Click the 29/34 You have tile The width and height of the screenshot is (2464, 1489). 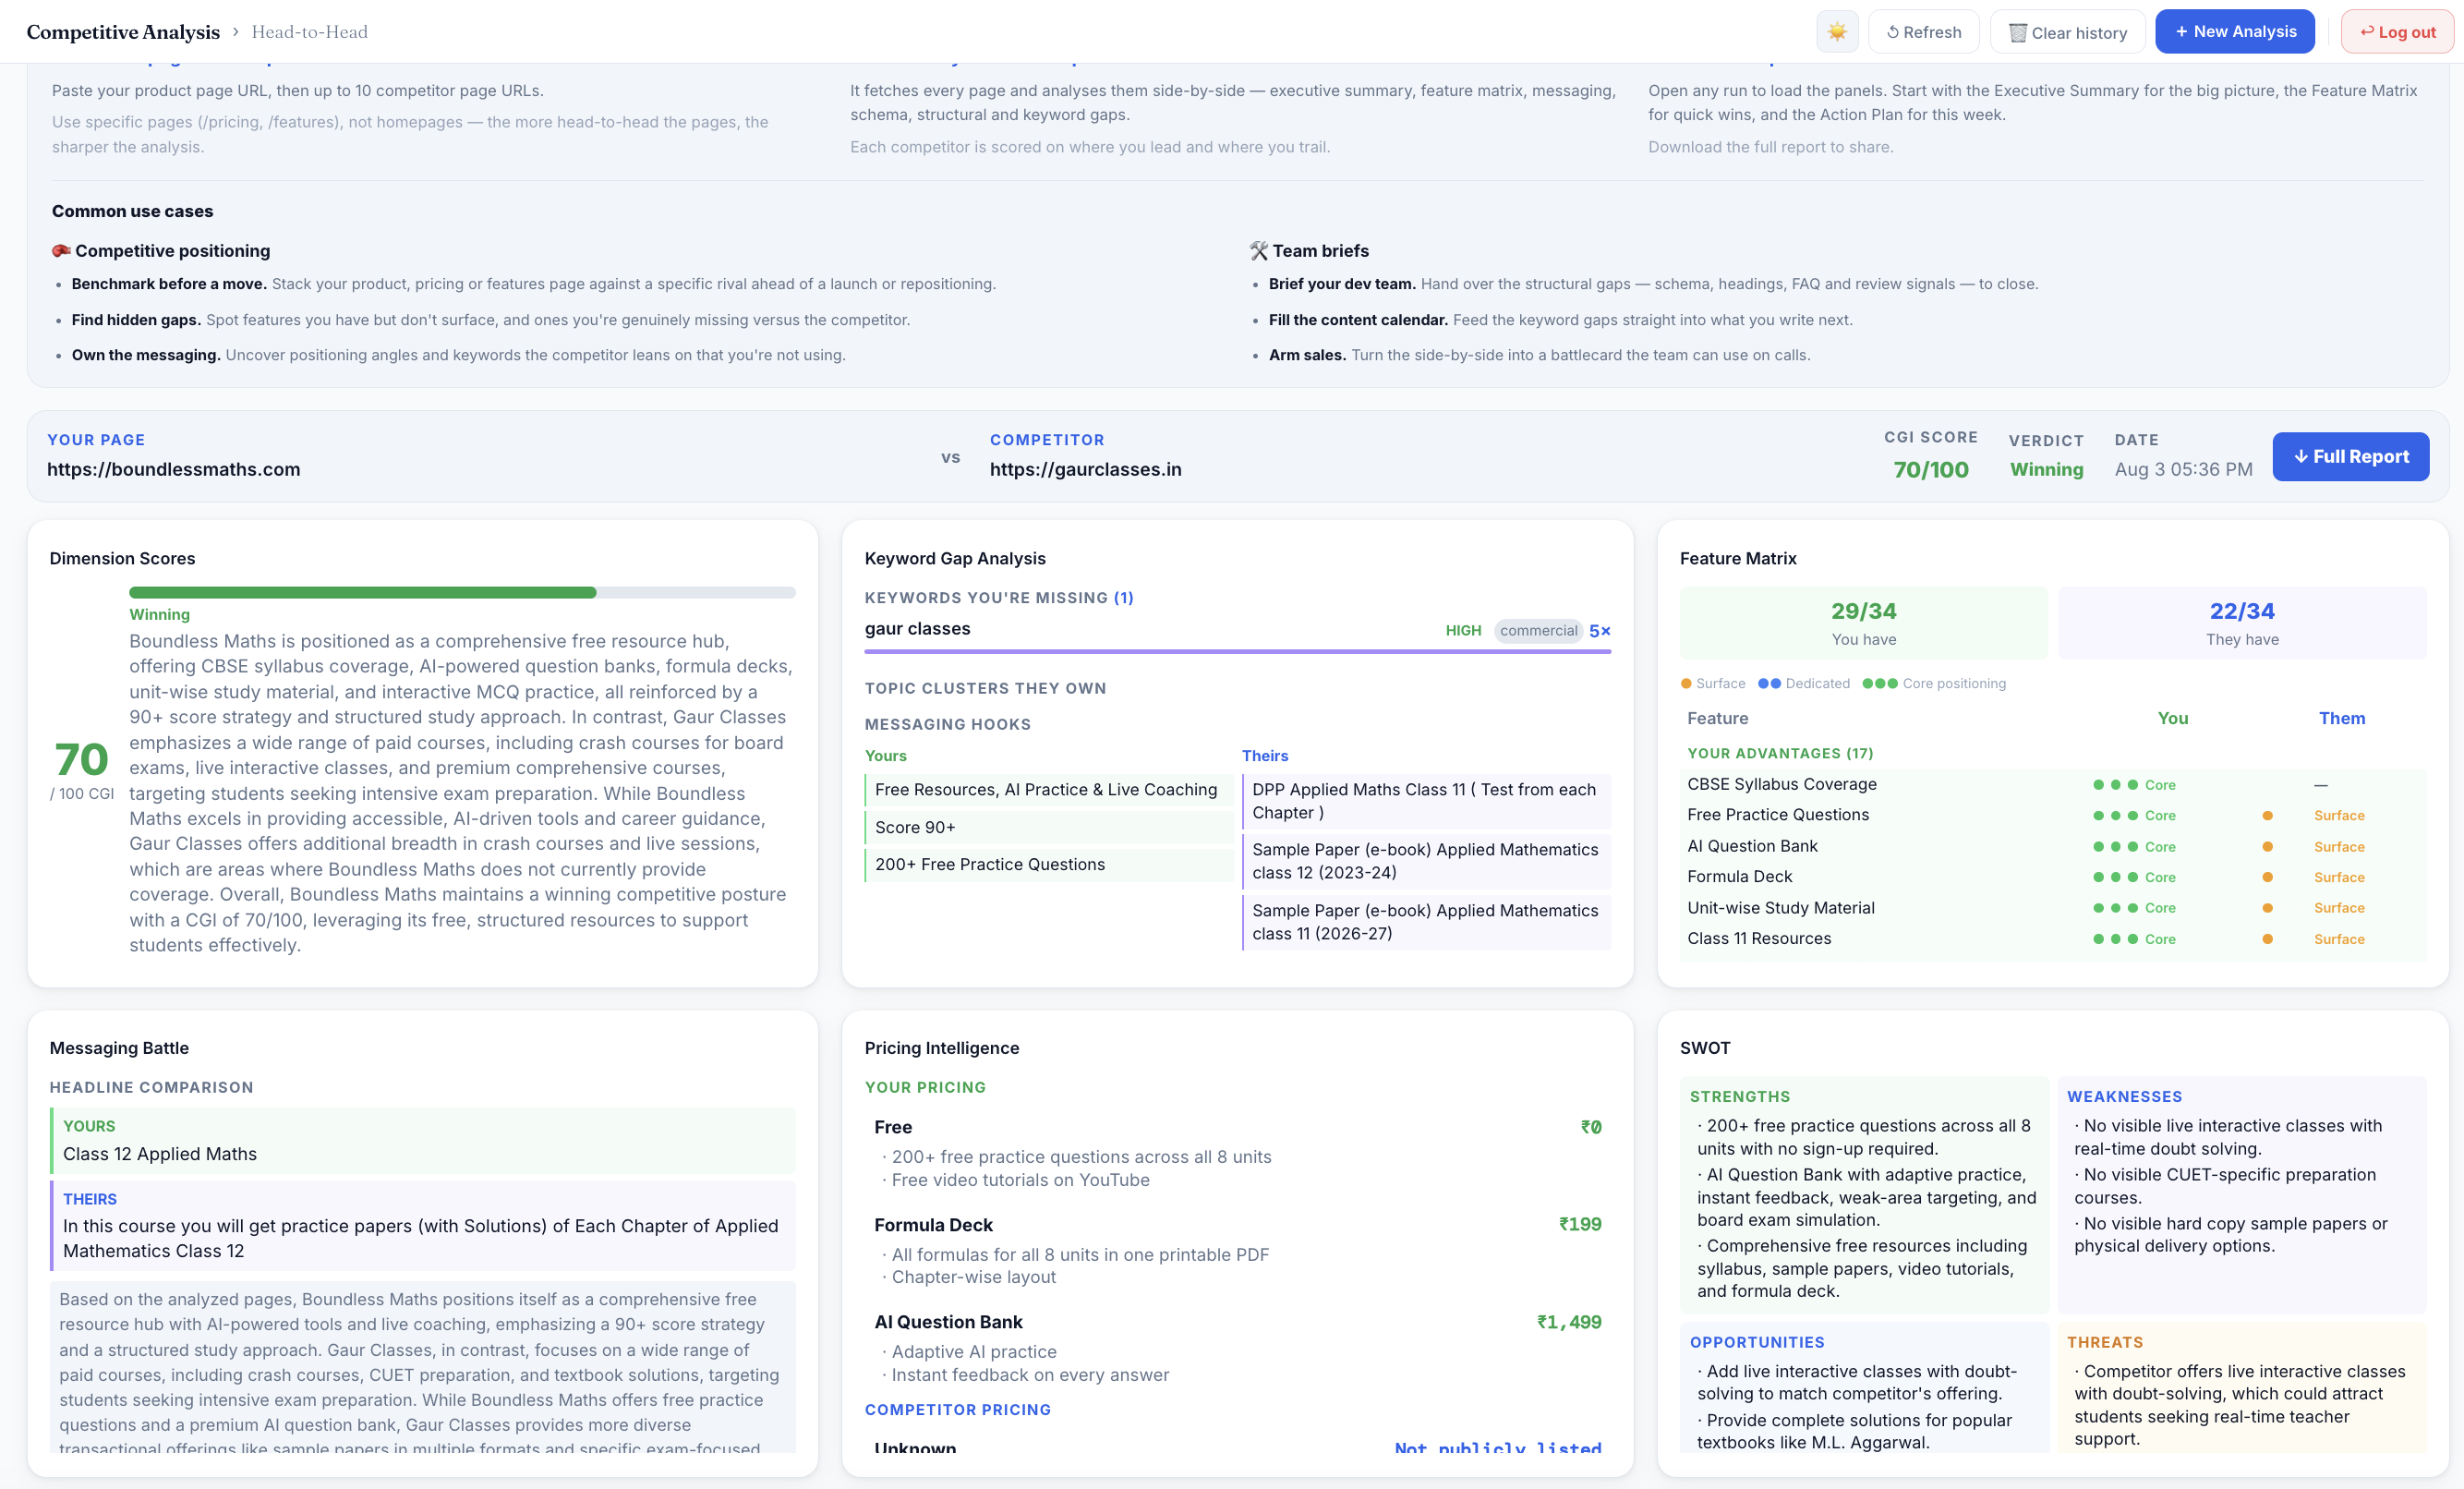(x=1863, y=623)
